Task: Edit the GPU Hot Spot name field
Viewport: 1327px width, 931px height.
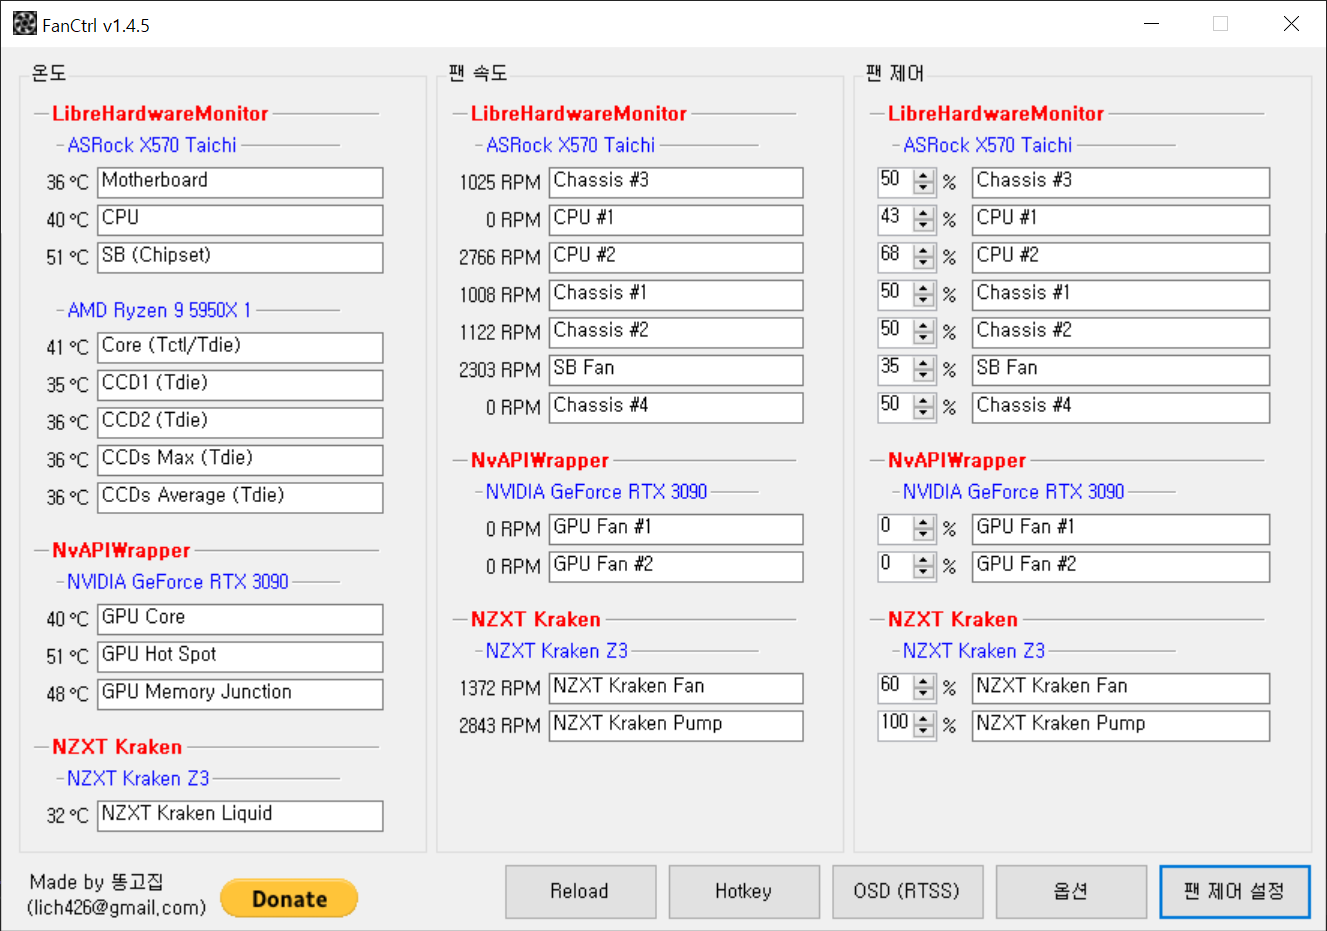Action: tap(240, 656)
